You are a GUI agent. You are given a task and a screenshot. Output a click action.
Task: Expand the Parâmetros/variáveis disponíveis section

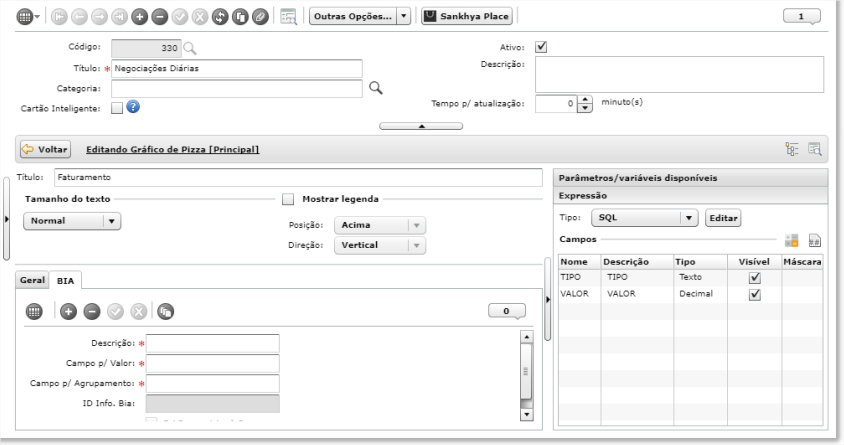pyautogui.click(x=691, y=178)
